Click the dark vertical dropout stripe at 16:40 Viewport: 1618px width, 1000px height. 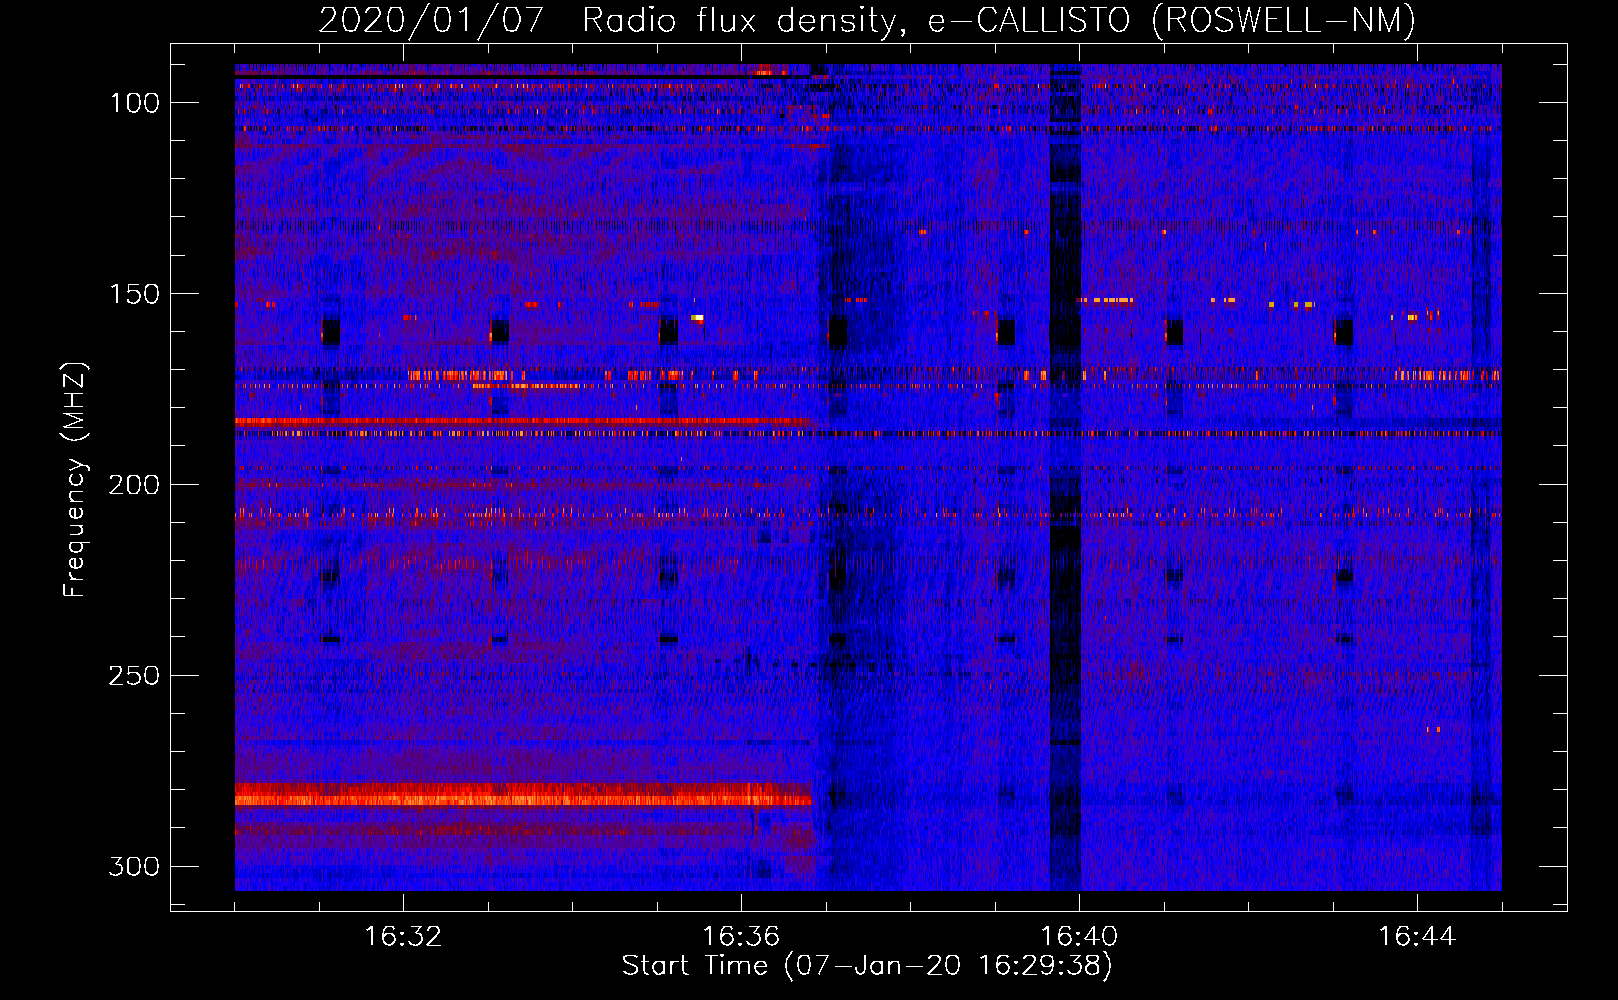pos(1065,477)
